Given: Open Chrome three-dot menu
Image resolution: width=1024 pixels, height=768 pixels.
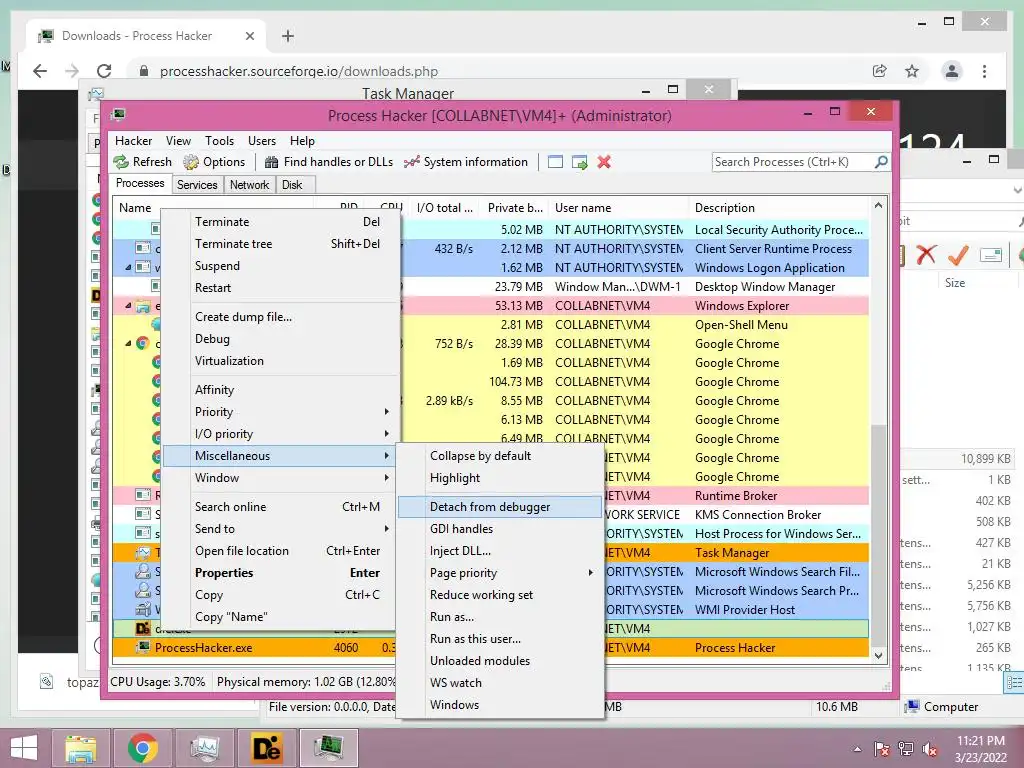Looking at the screenshot, I should (984, 71).
